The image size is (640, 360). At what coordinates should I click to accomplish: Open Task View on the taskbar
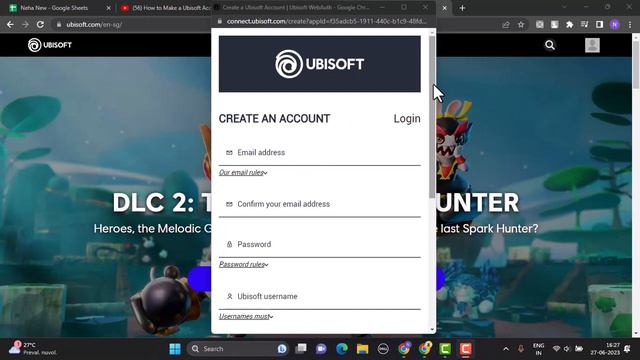pos(301,349)
